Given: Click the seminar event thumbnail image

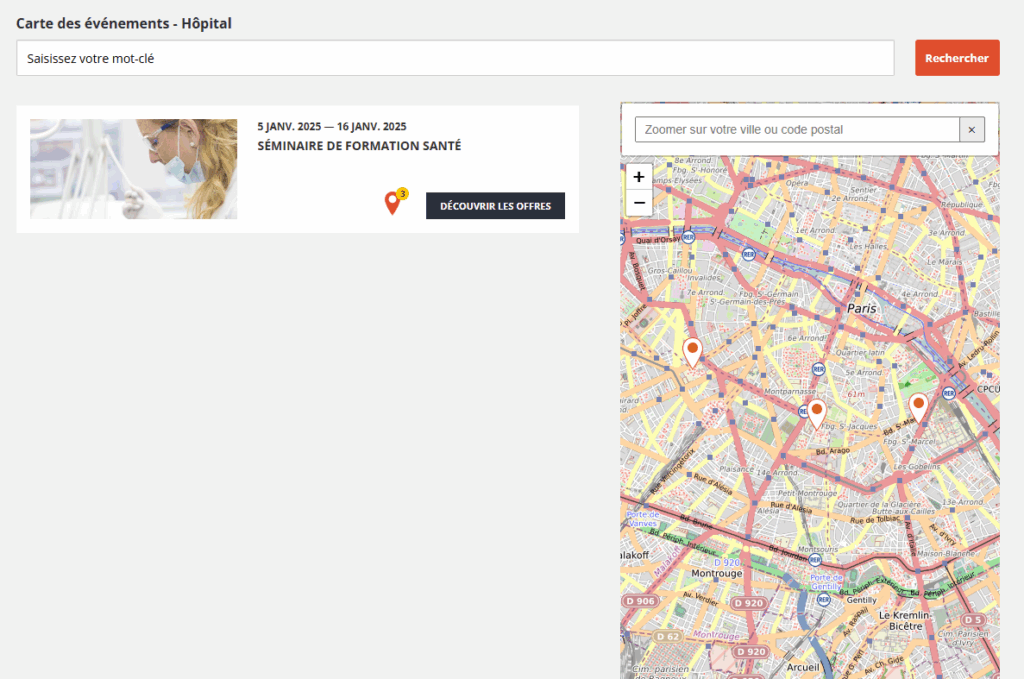Looking at the screenshot, I should 134,169.
